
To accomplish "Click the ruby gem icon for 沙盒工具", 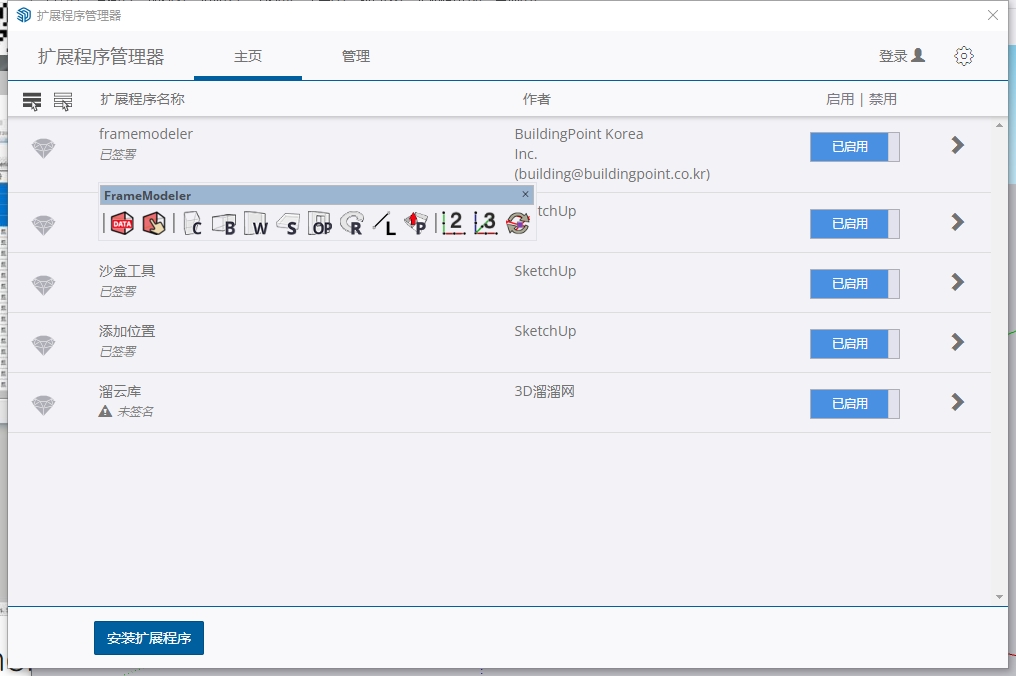I will [x=43, y=285].
